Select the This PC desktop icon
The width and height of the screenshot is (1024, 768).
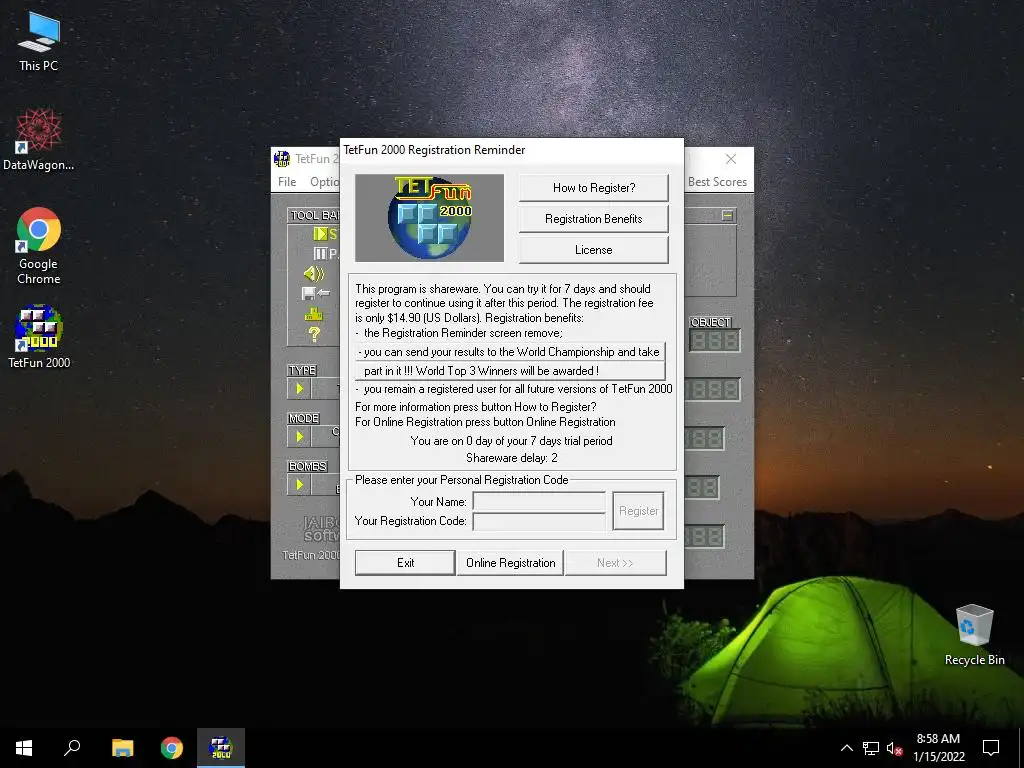39,42
